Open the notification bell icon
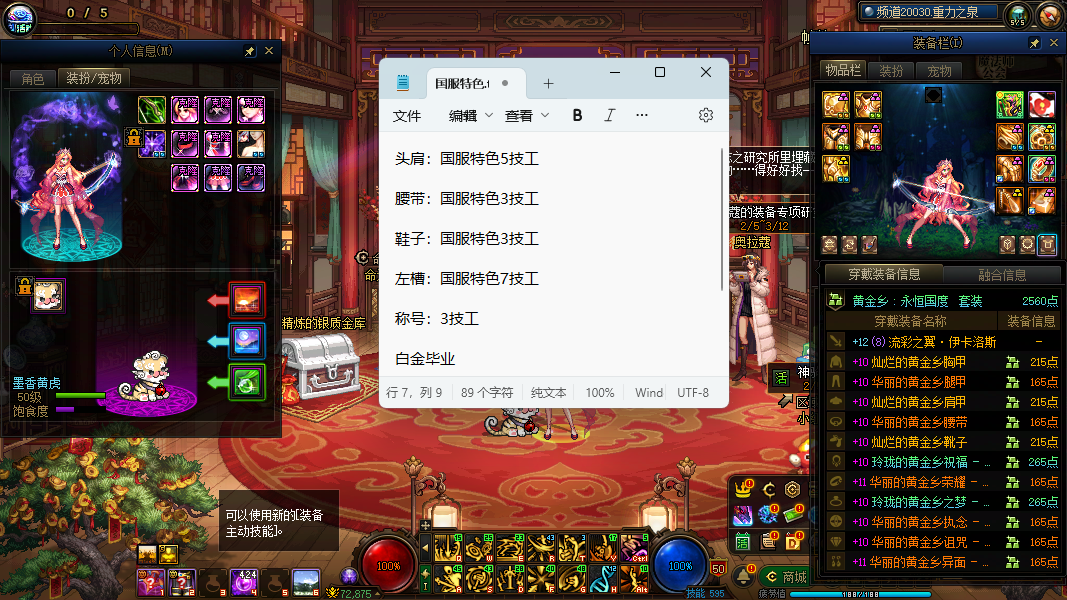The height and width of the screenshot is (600, 1067). coord(744,577)
